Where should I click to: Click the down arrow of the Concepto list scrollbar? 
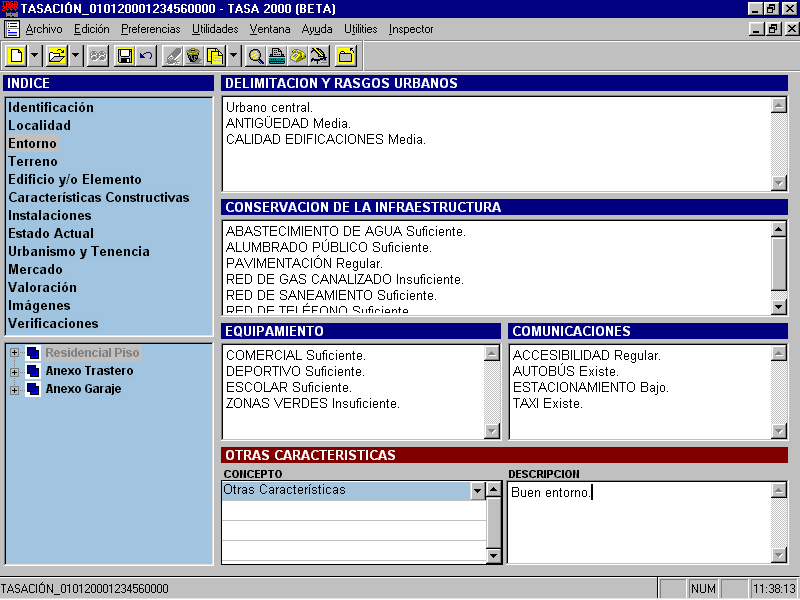coord(494,556)
